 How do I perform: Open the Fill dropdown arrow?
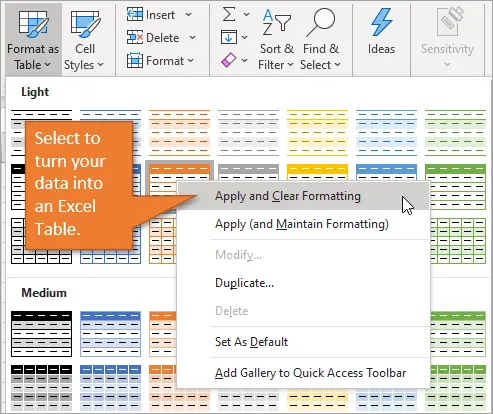pyautogui.click(x=244, y=37)
